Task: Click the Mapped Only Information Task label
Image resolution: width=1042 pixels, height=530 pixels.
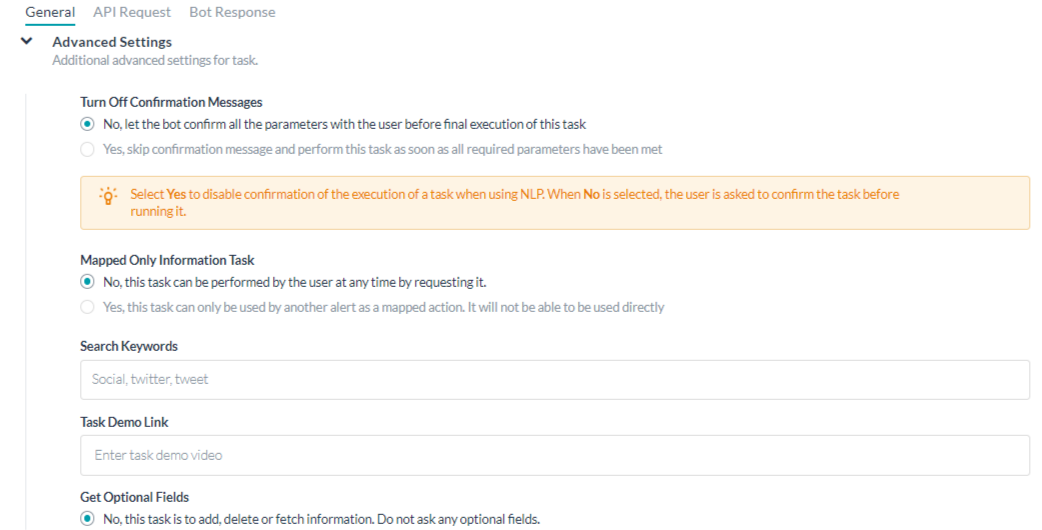Action: [x=167, y=260]
